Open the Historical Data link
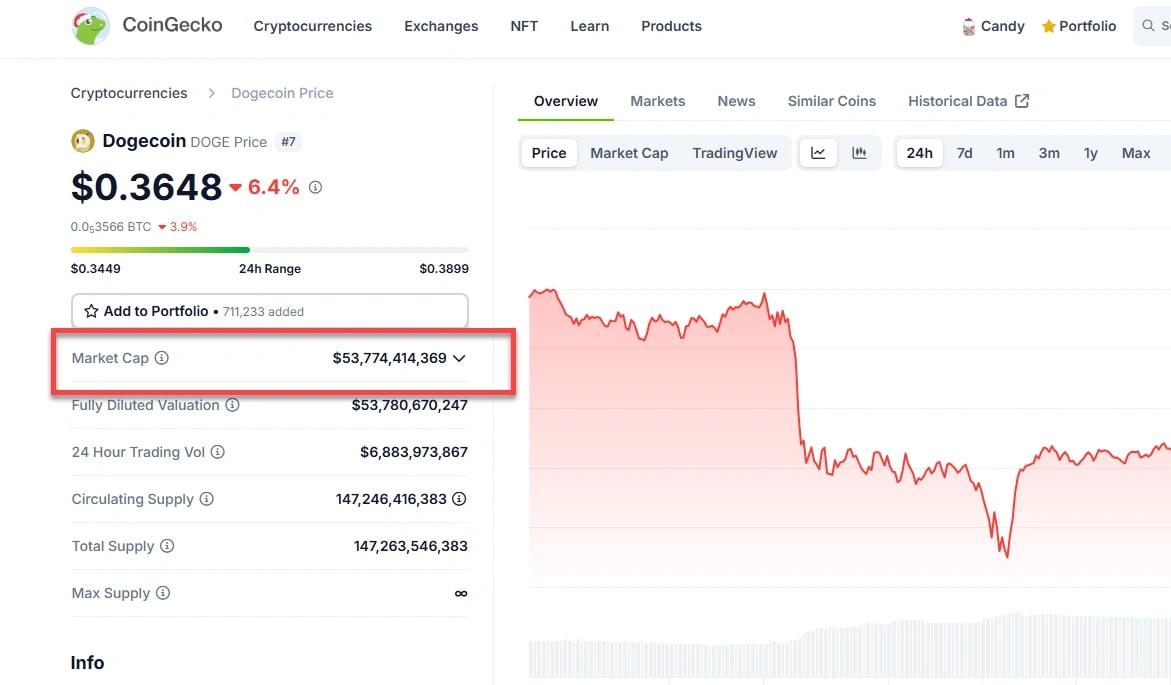1171x685 pixels. [x=968, y=101]
